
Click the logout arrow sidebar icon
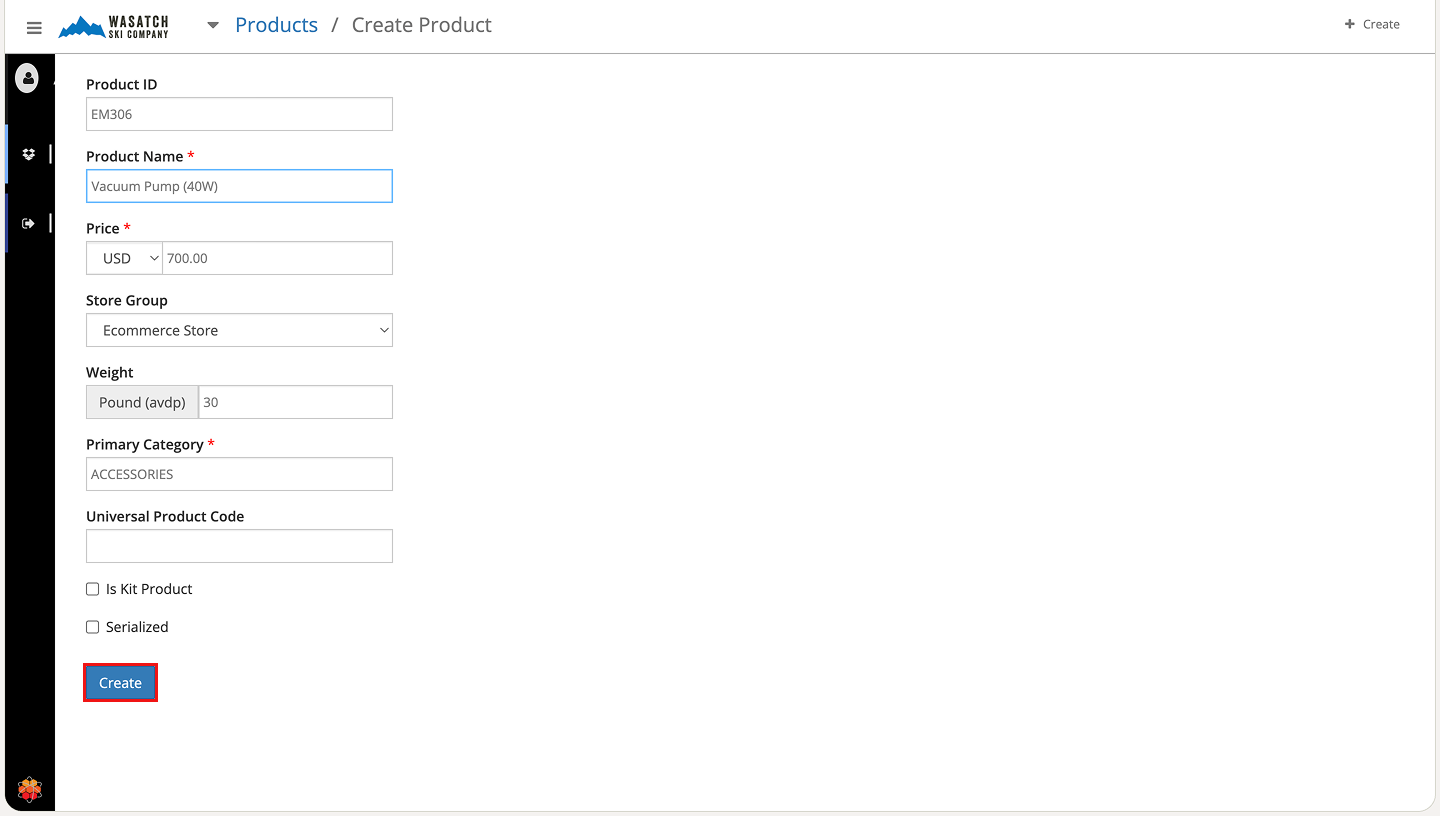28,223
